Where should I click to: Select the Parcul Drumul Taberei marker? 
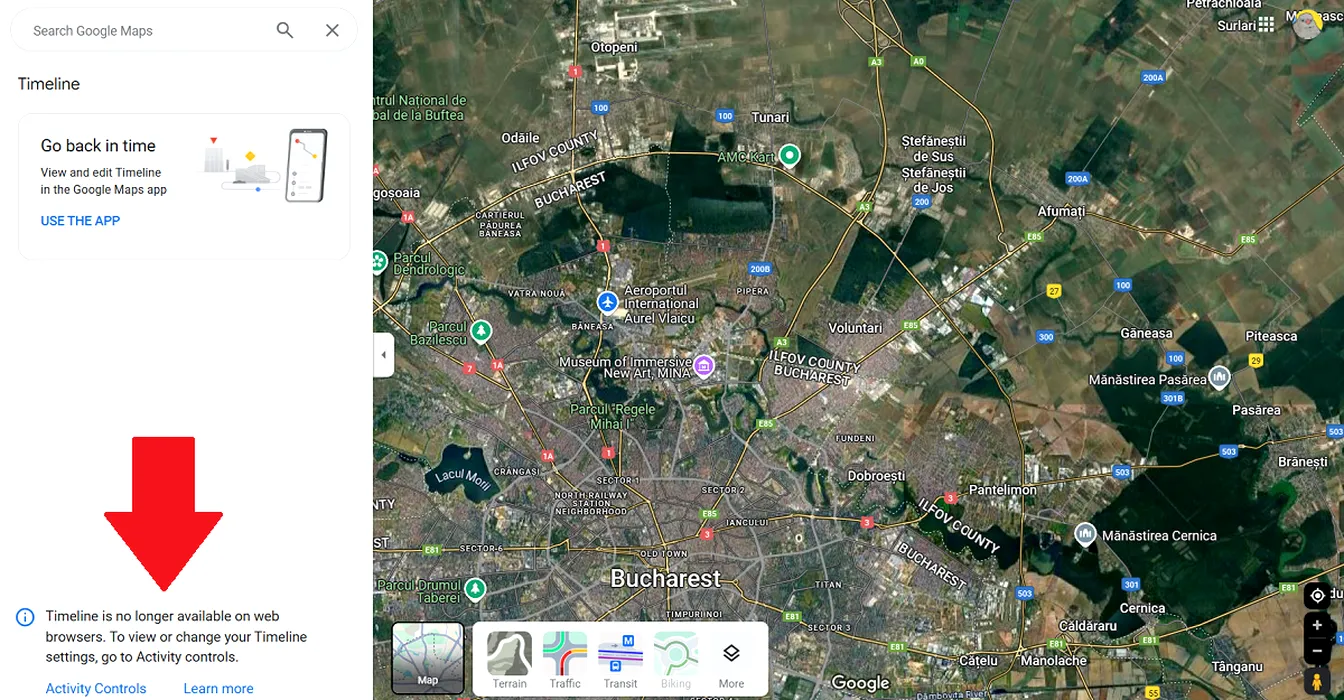coord(475,588)
